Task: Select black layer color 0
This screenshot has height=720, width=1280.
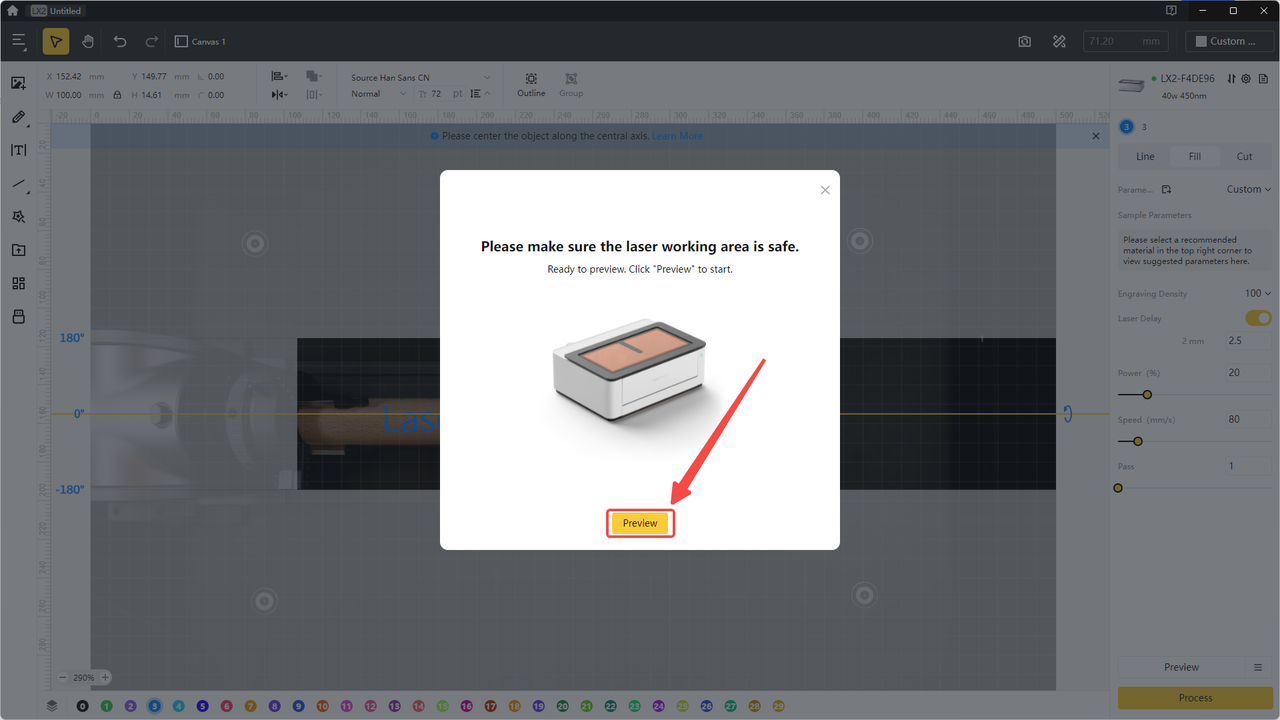Action: 82,706
